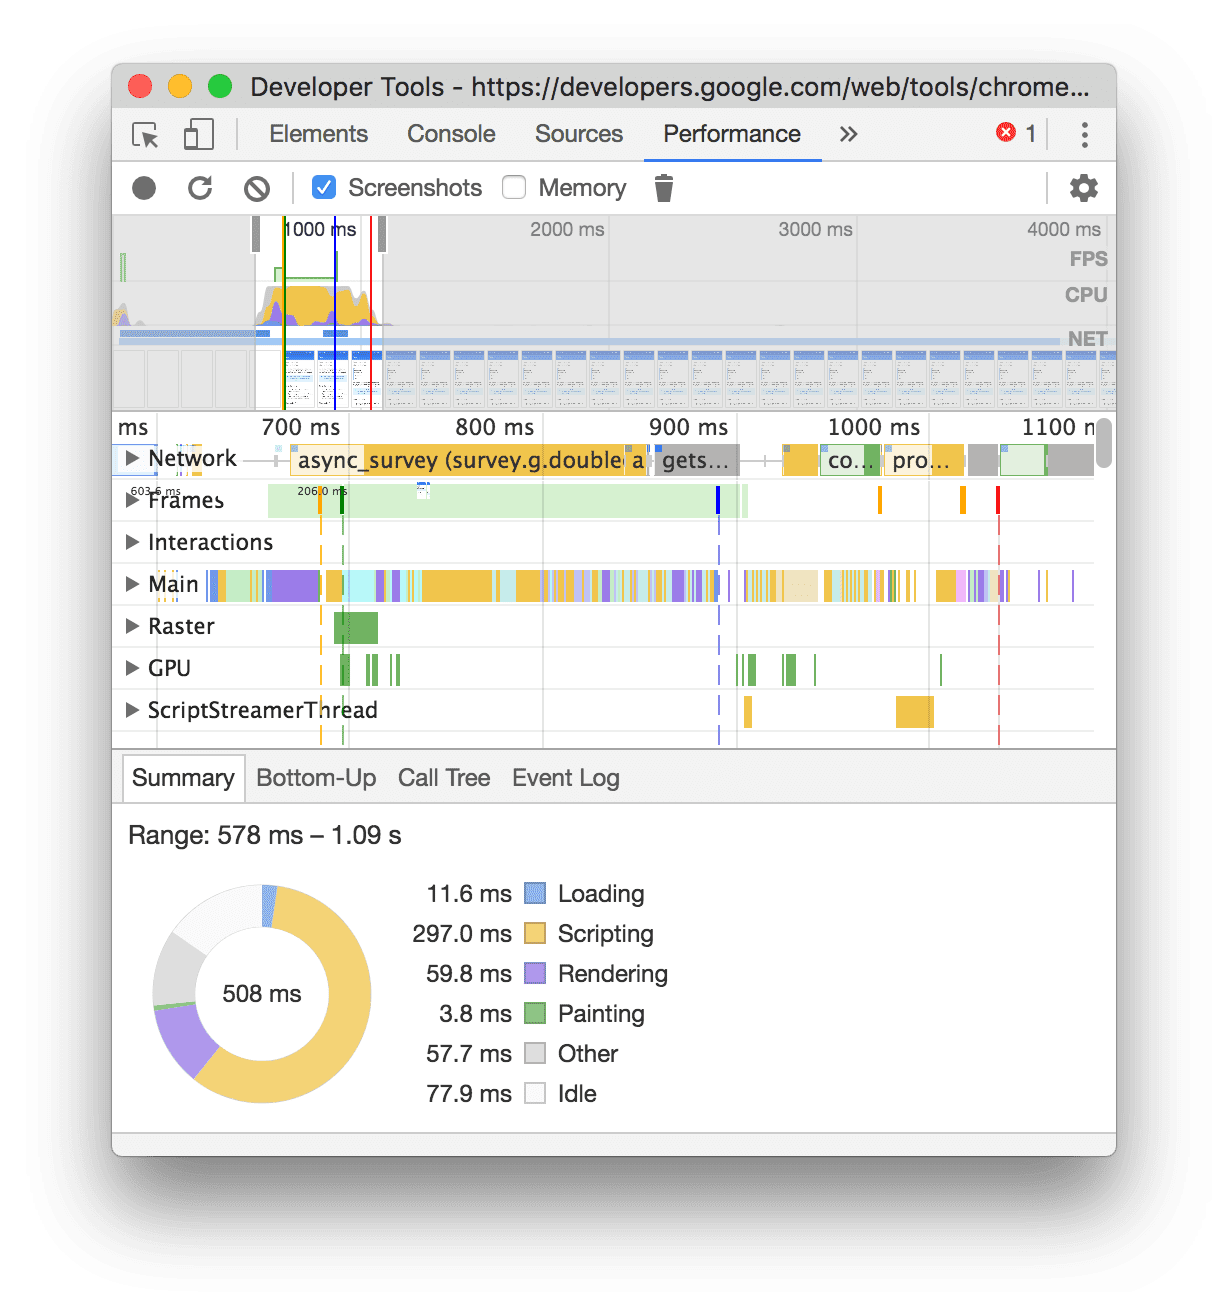The image size is (1228, 1316).
Task: Reload page and record performance
Action: pos(201,187)
